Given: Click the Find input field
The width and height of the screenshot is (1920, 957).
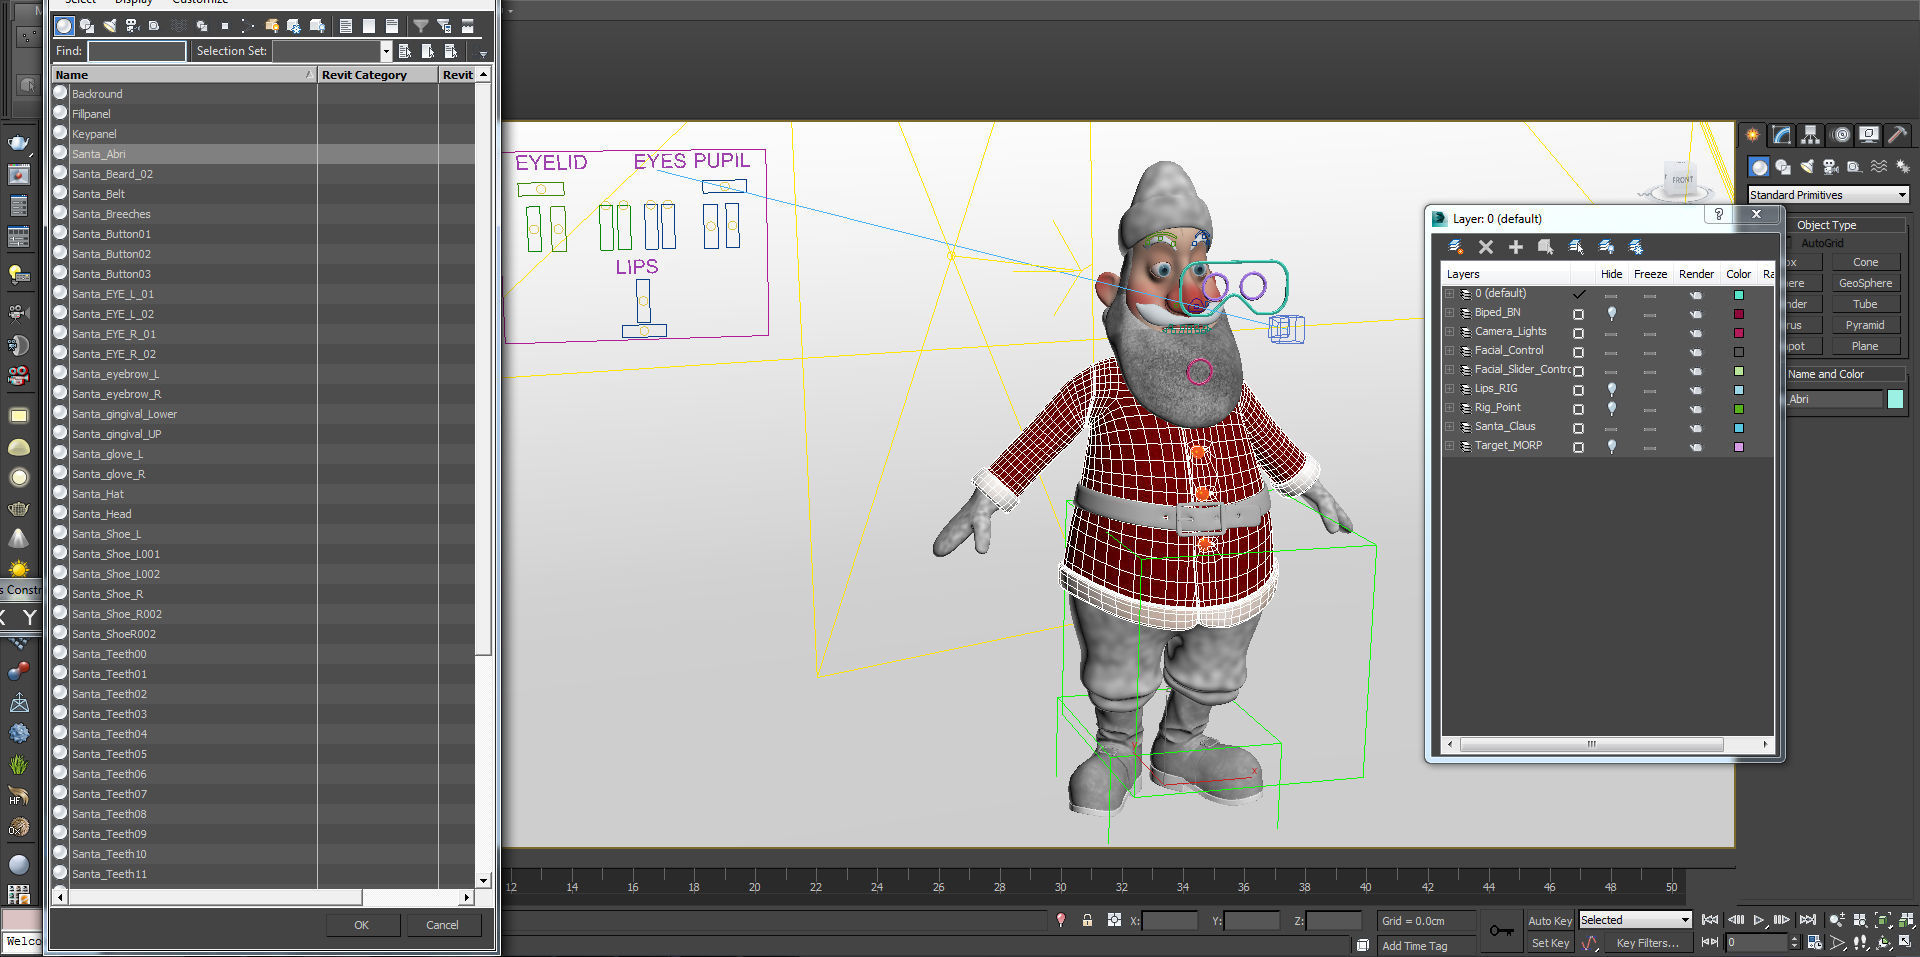Looking at the screenshot, I should [136, 51].
